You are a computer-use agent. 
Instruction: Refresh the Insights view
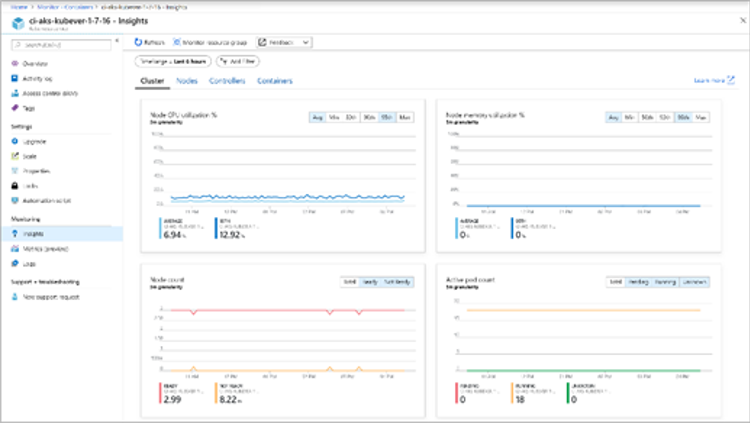pyautogui.click(x=149, y=43)
